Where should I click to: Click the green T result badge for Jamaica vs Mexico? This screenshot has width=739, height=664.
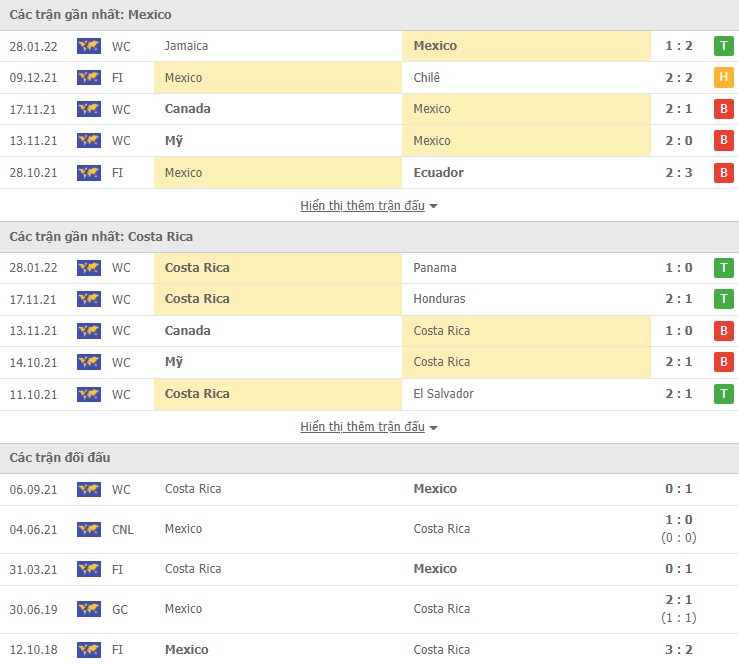click(723, 46)
